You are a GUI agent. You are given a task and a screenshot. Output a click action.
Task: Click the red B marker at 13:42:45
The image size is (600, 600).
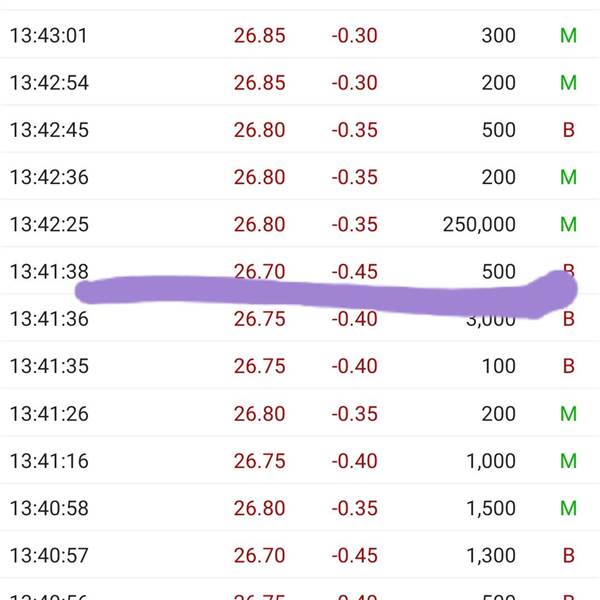point(569,130)
